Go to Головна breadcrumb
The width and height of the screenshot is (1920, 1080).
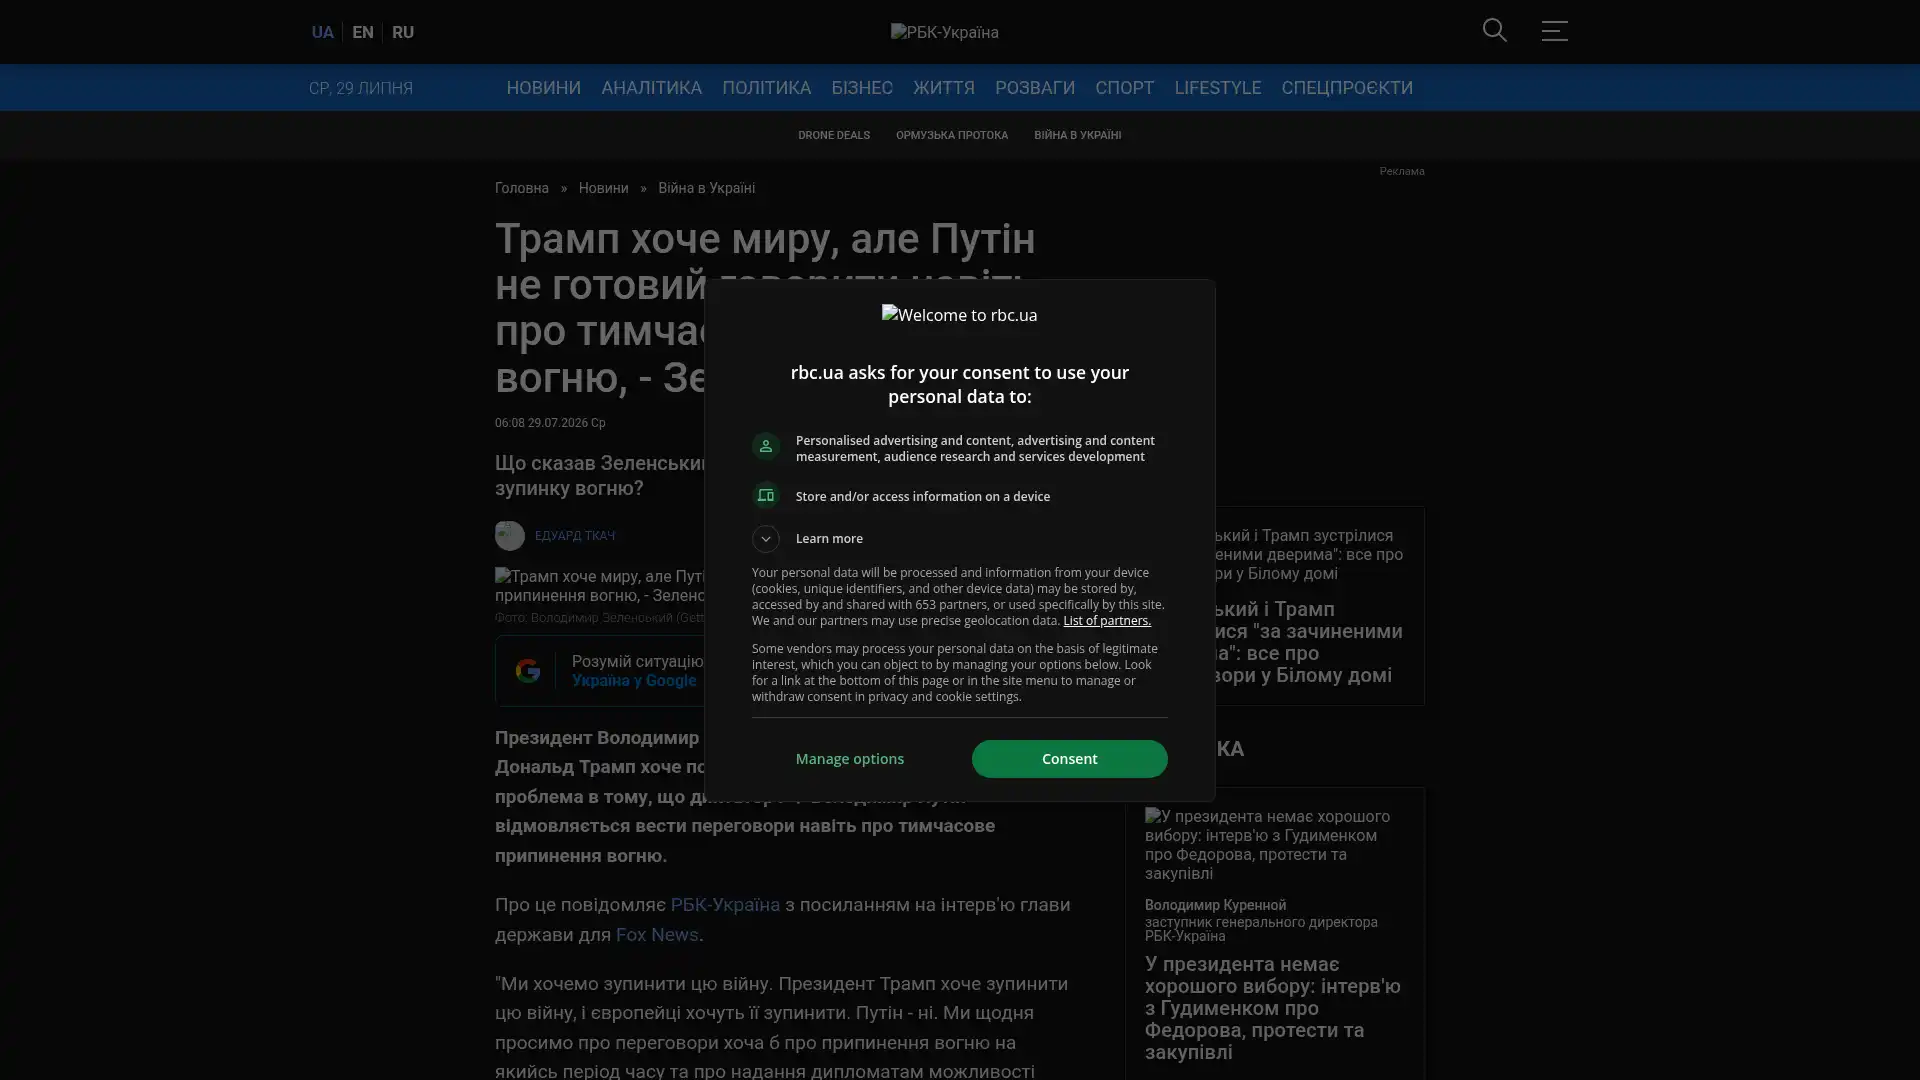(522, 188)
